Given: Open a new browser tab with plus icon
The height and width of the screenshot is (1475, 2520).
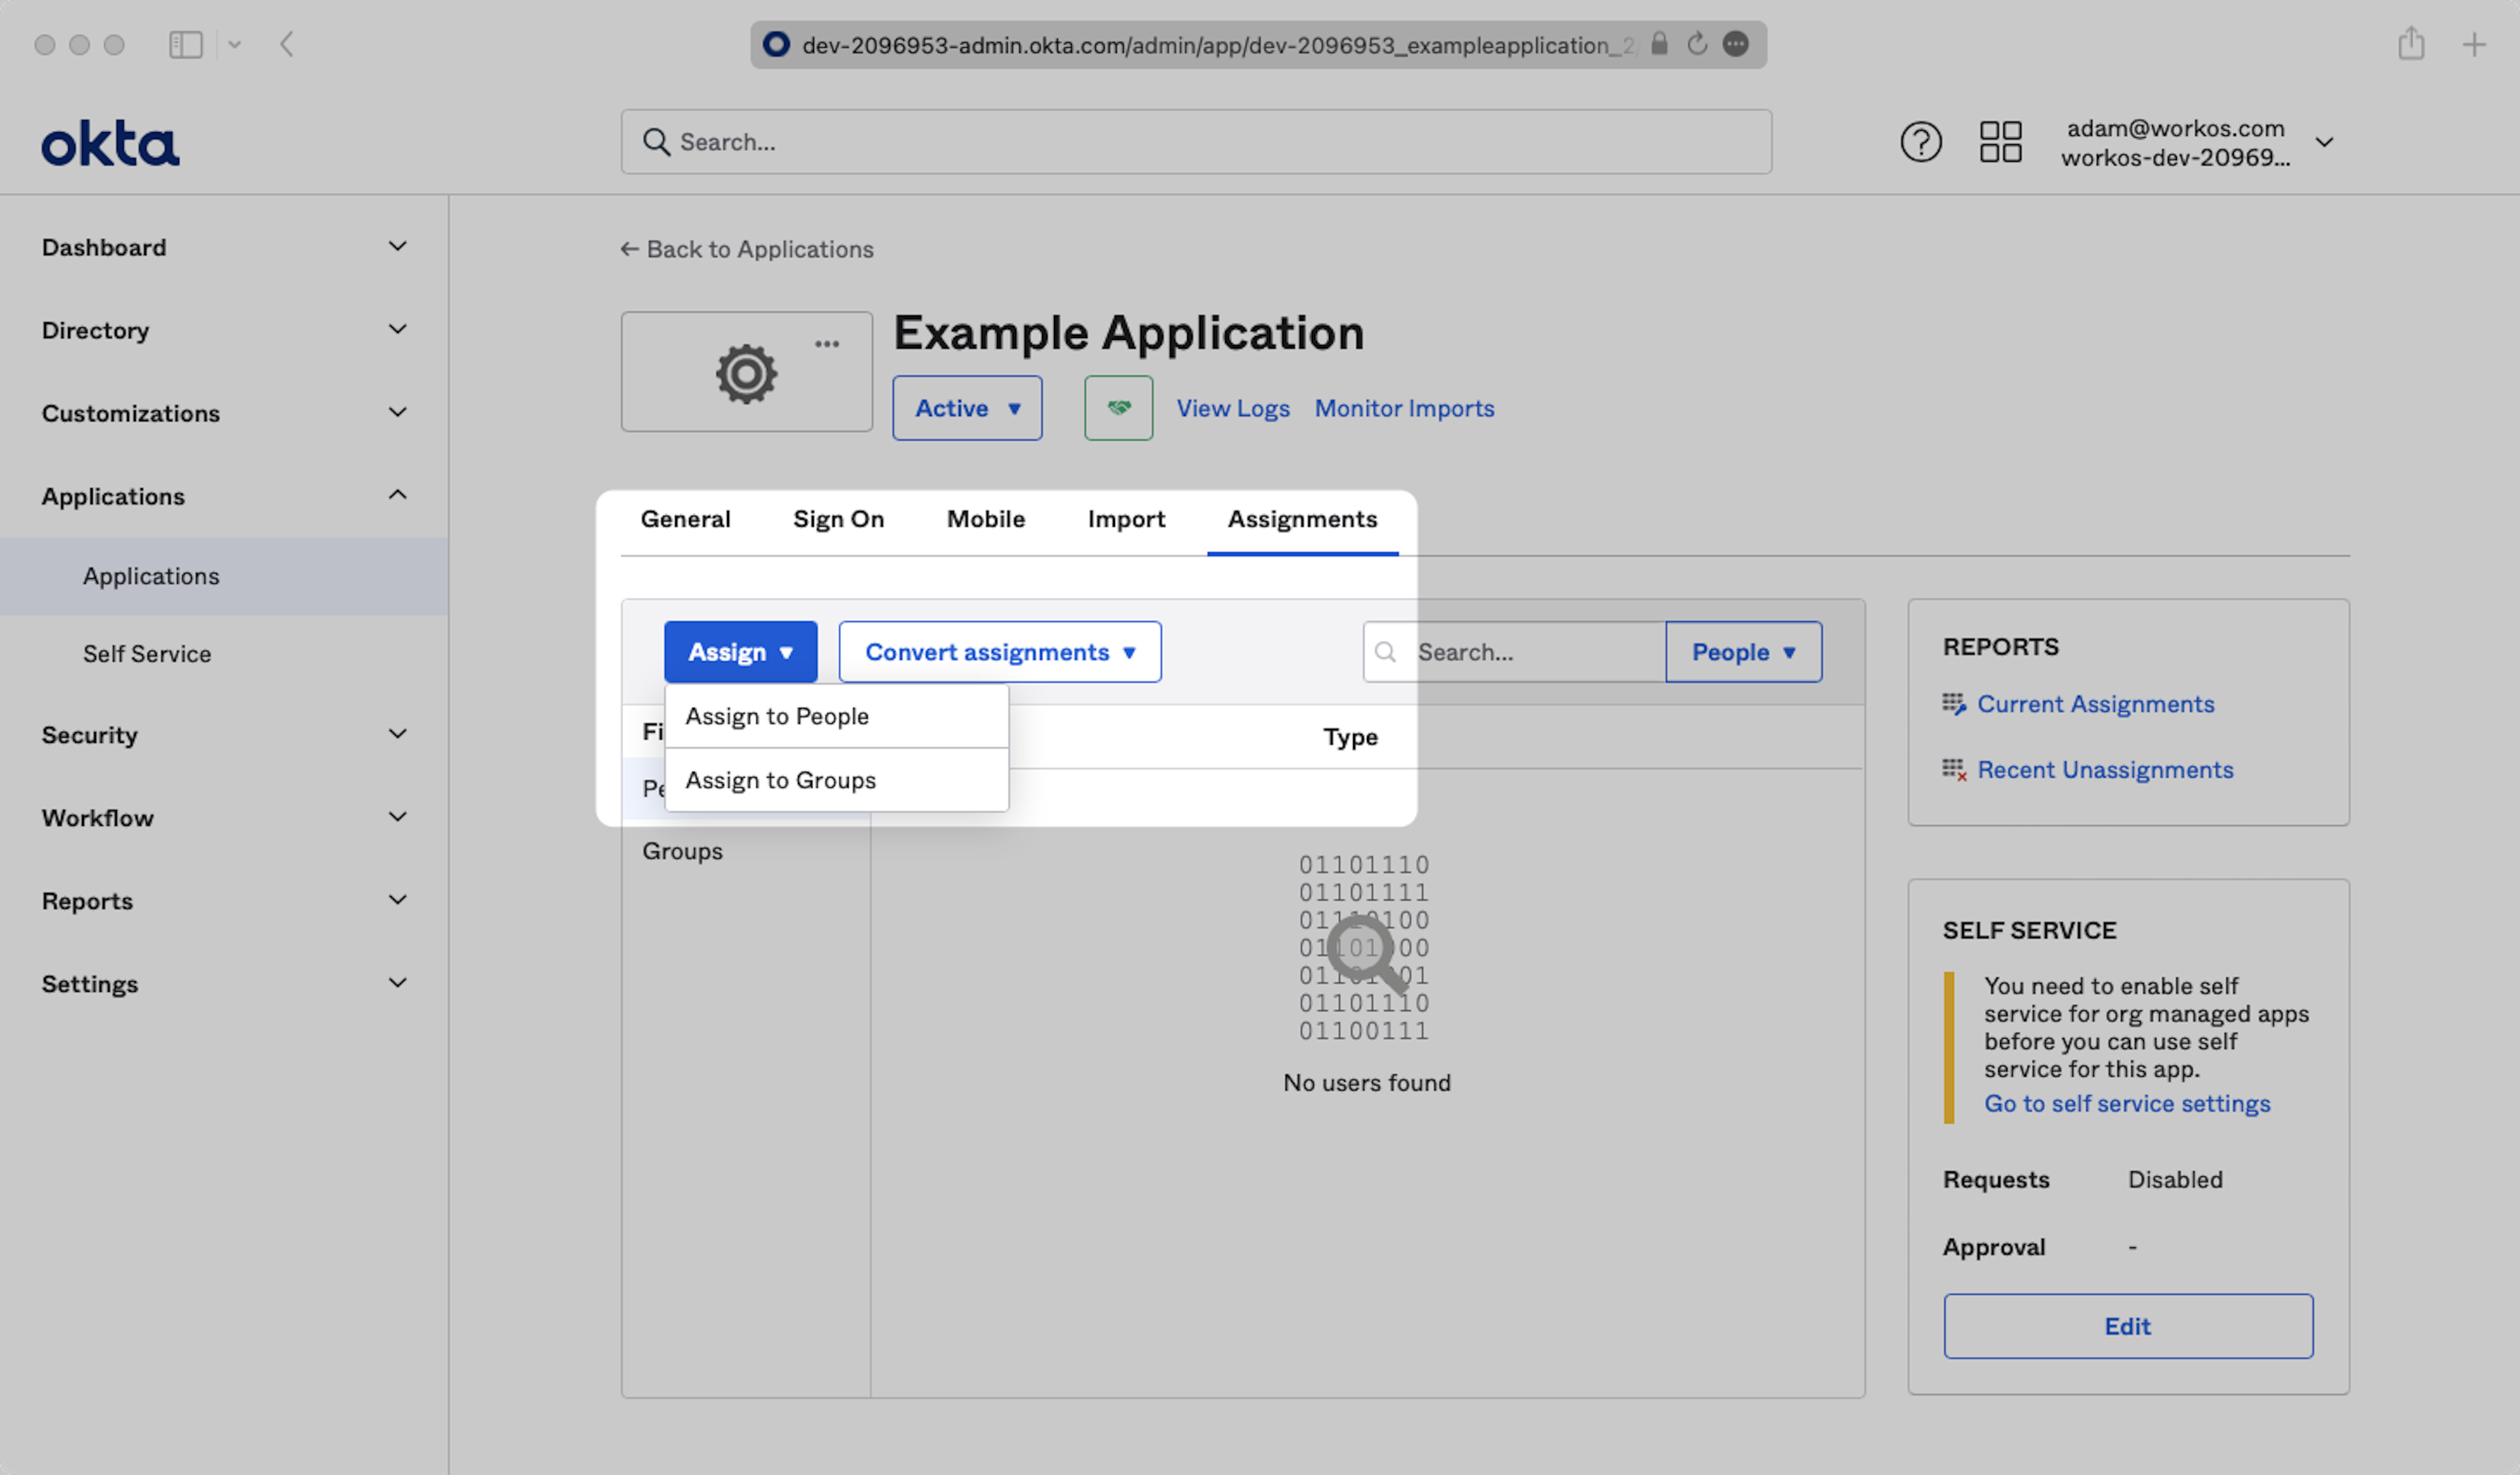Looking at the screenshot, I should tap(2473, 45).
